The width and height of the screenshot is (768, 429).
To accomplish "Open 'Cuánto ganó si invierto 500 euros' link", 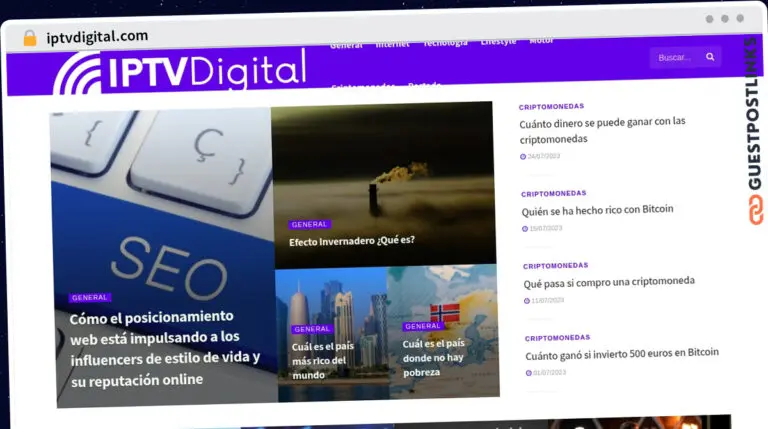I will [x=622, y=353].
